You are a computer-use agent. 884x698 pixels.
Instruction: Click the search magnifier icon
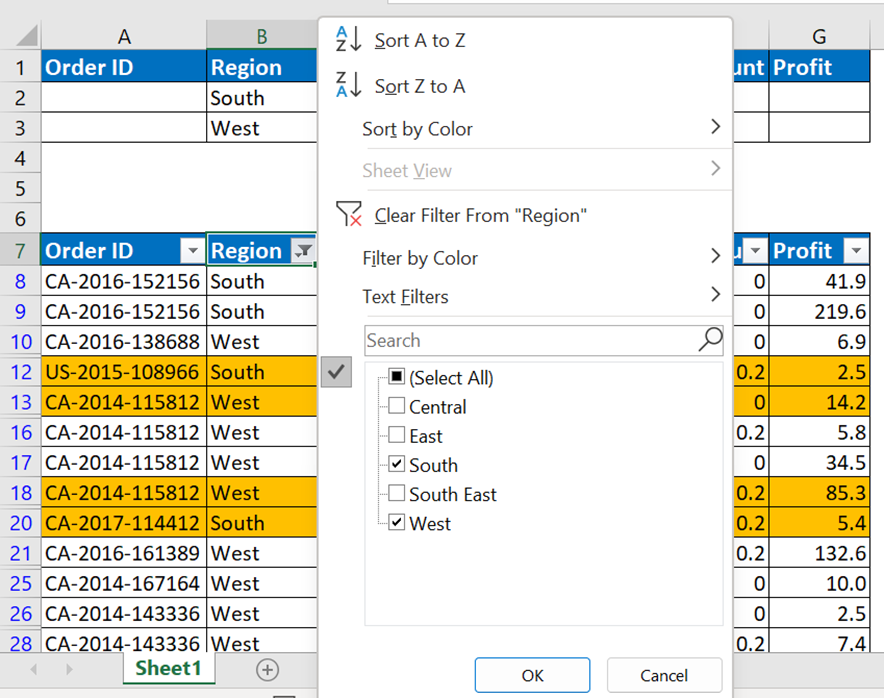tap(709, 340)
